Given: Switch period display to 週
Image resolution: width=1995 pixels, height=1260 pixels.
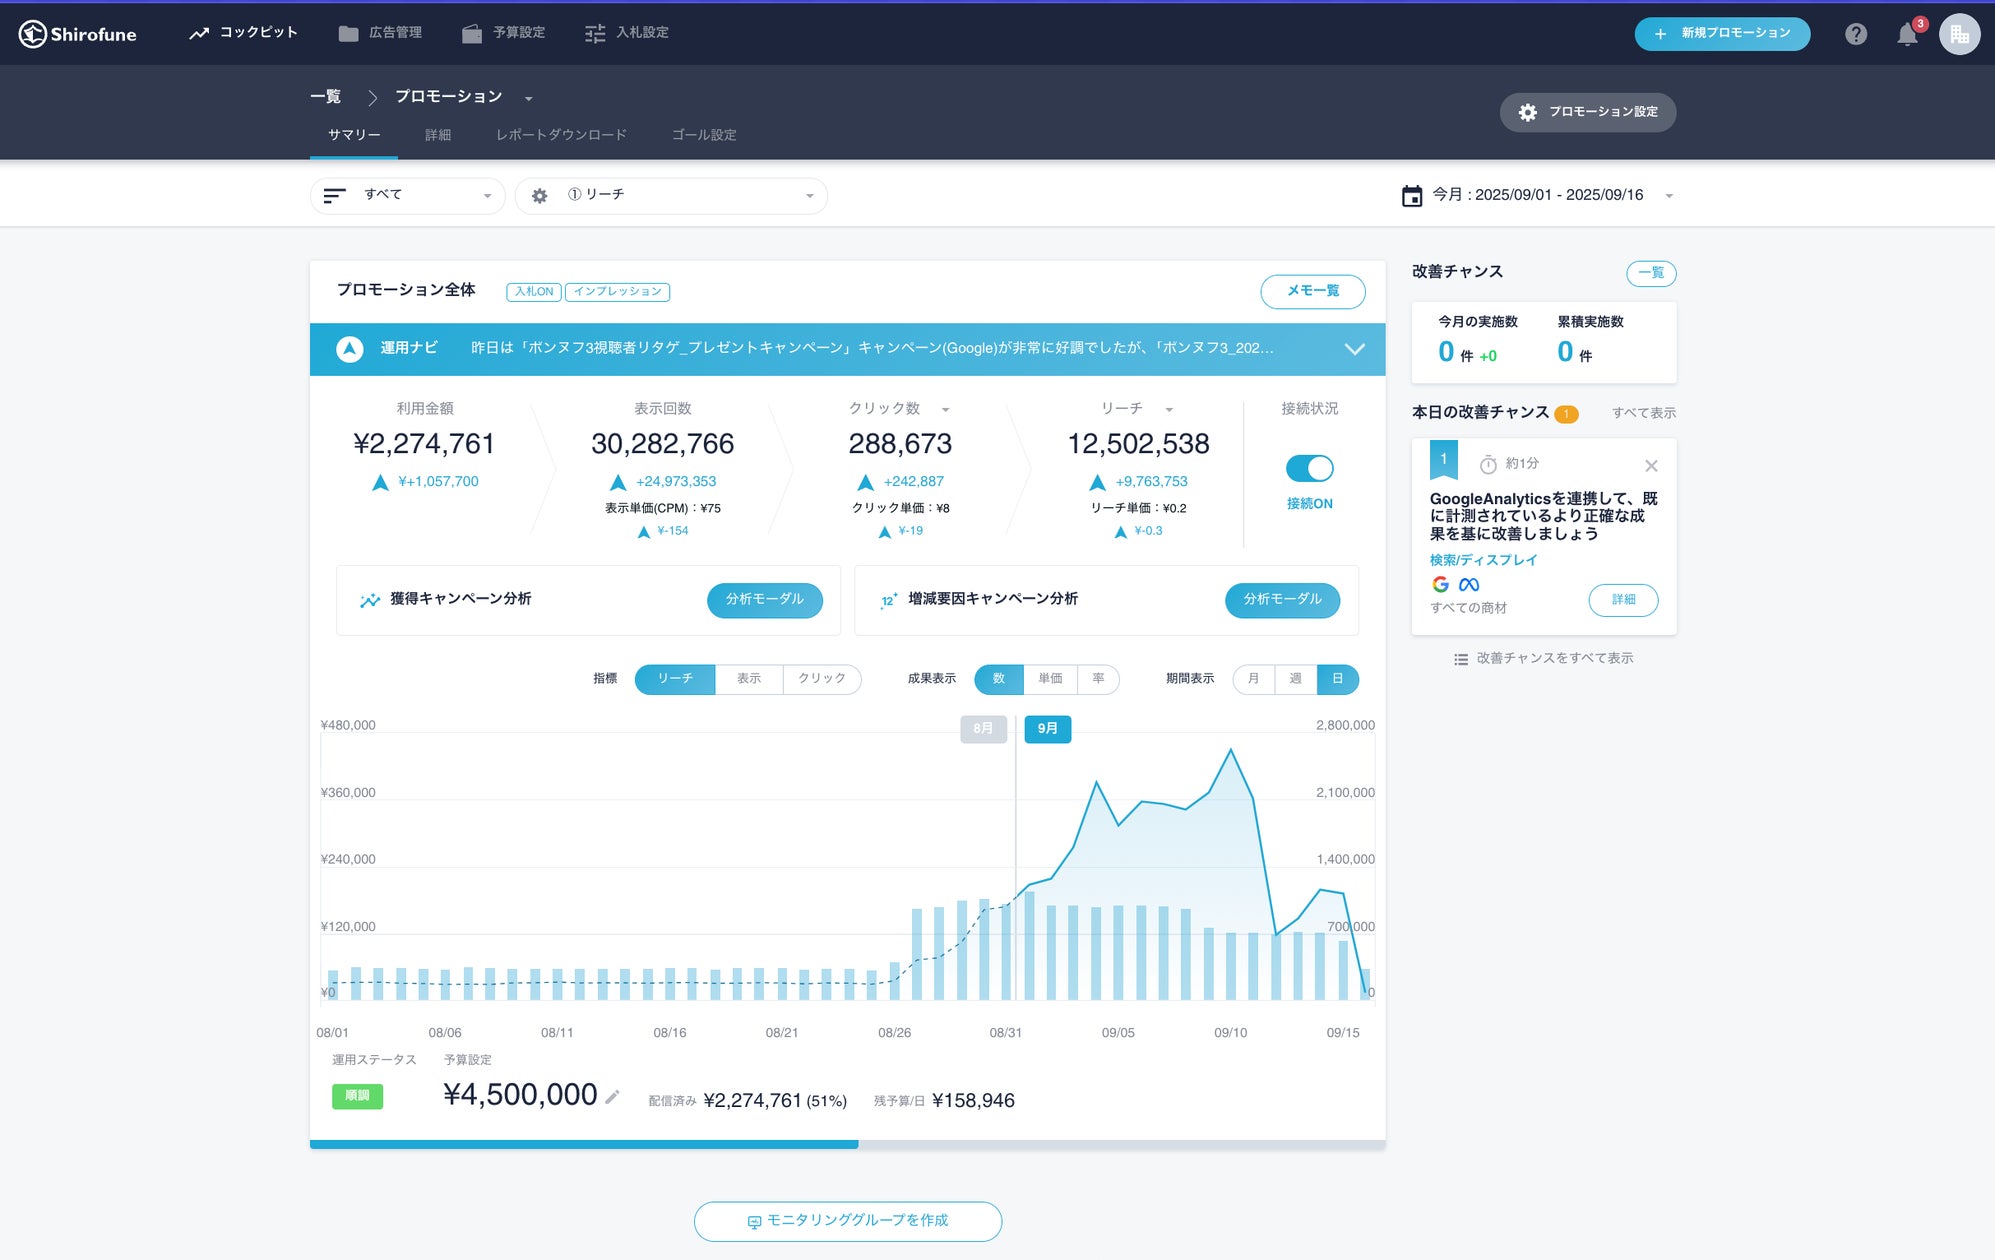Looking at the screenshot, I should 1295,679.
